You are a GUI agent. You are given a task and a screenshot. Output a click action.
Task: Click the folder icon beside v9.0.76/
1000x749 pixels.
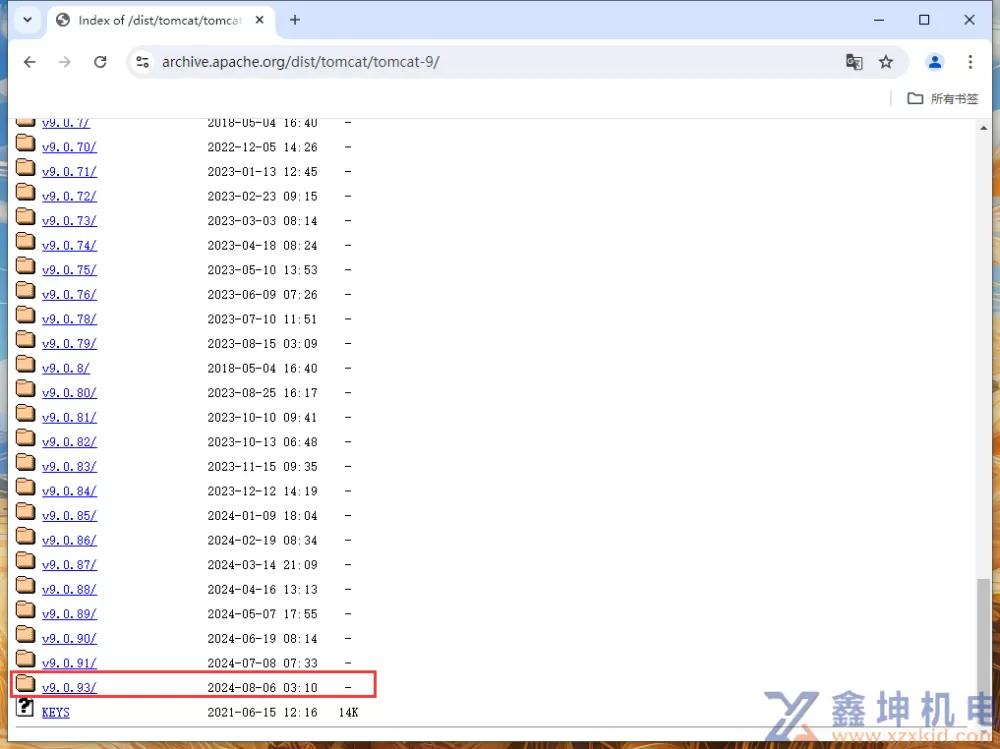click(x=26, y=290)
